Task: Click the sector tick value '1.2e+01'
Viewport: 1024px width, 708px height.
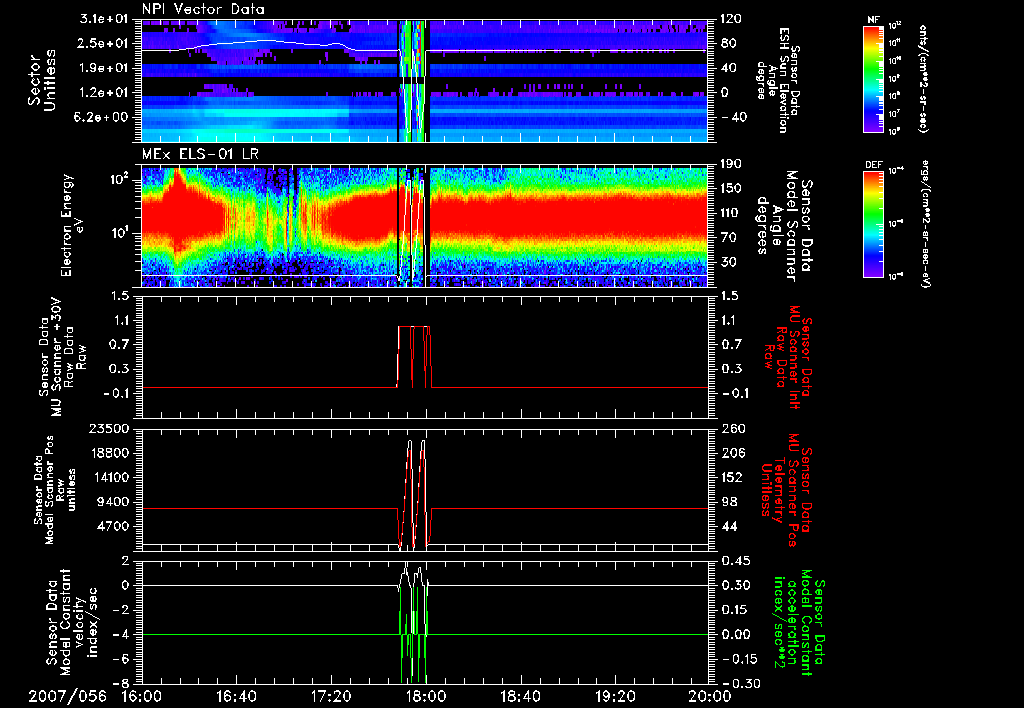Action: point(104,93)
